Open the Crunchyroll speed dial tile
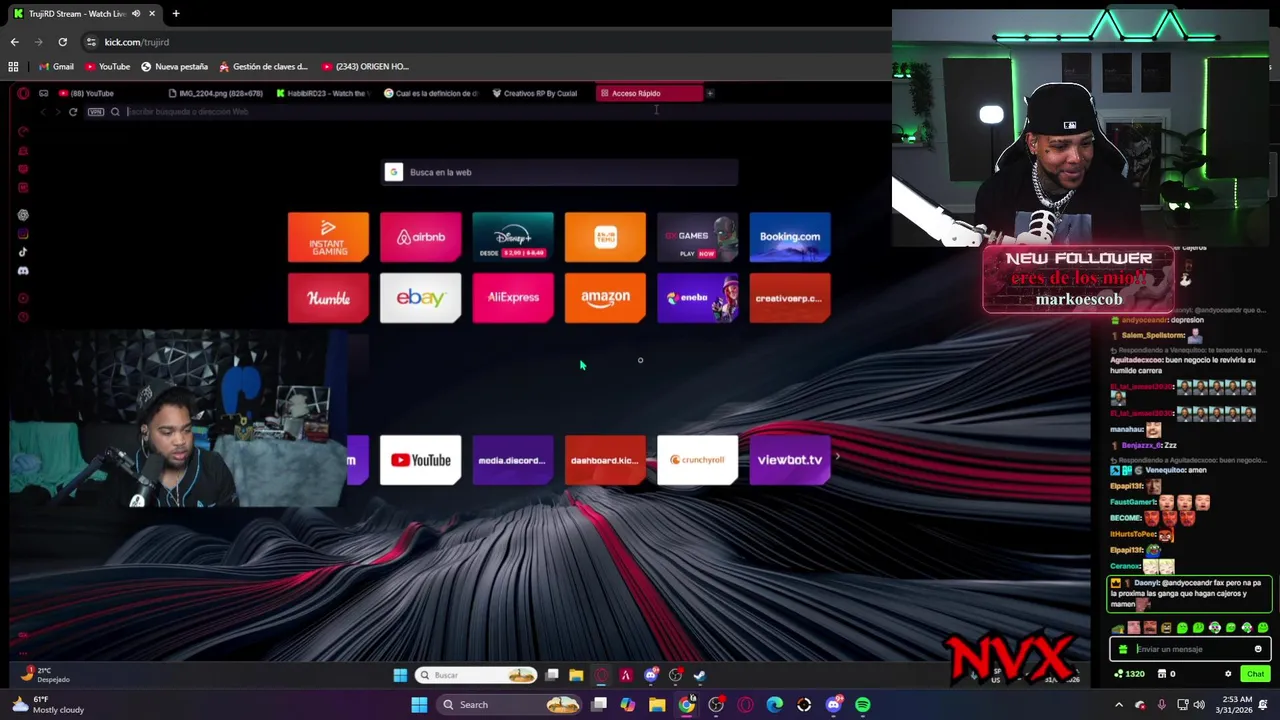This screenshot has width=1280, height=720. 697,460
